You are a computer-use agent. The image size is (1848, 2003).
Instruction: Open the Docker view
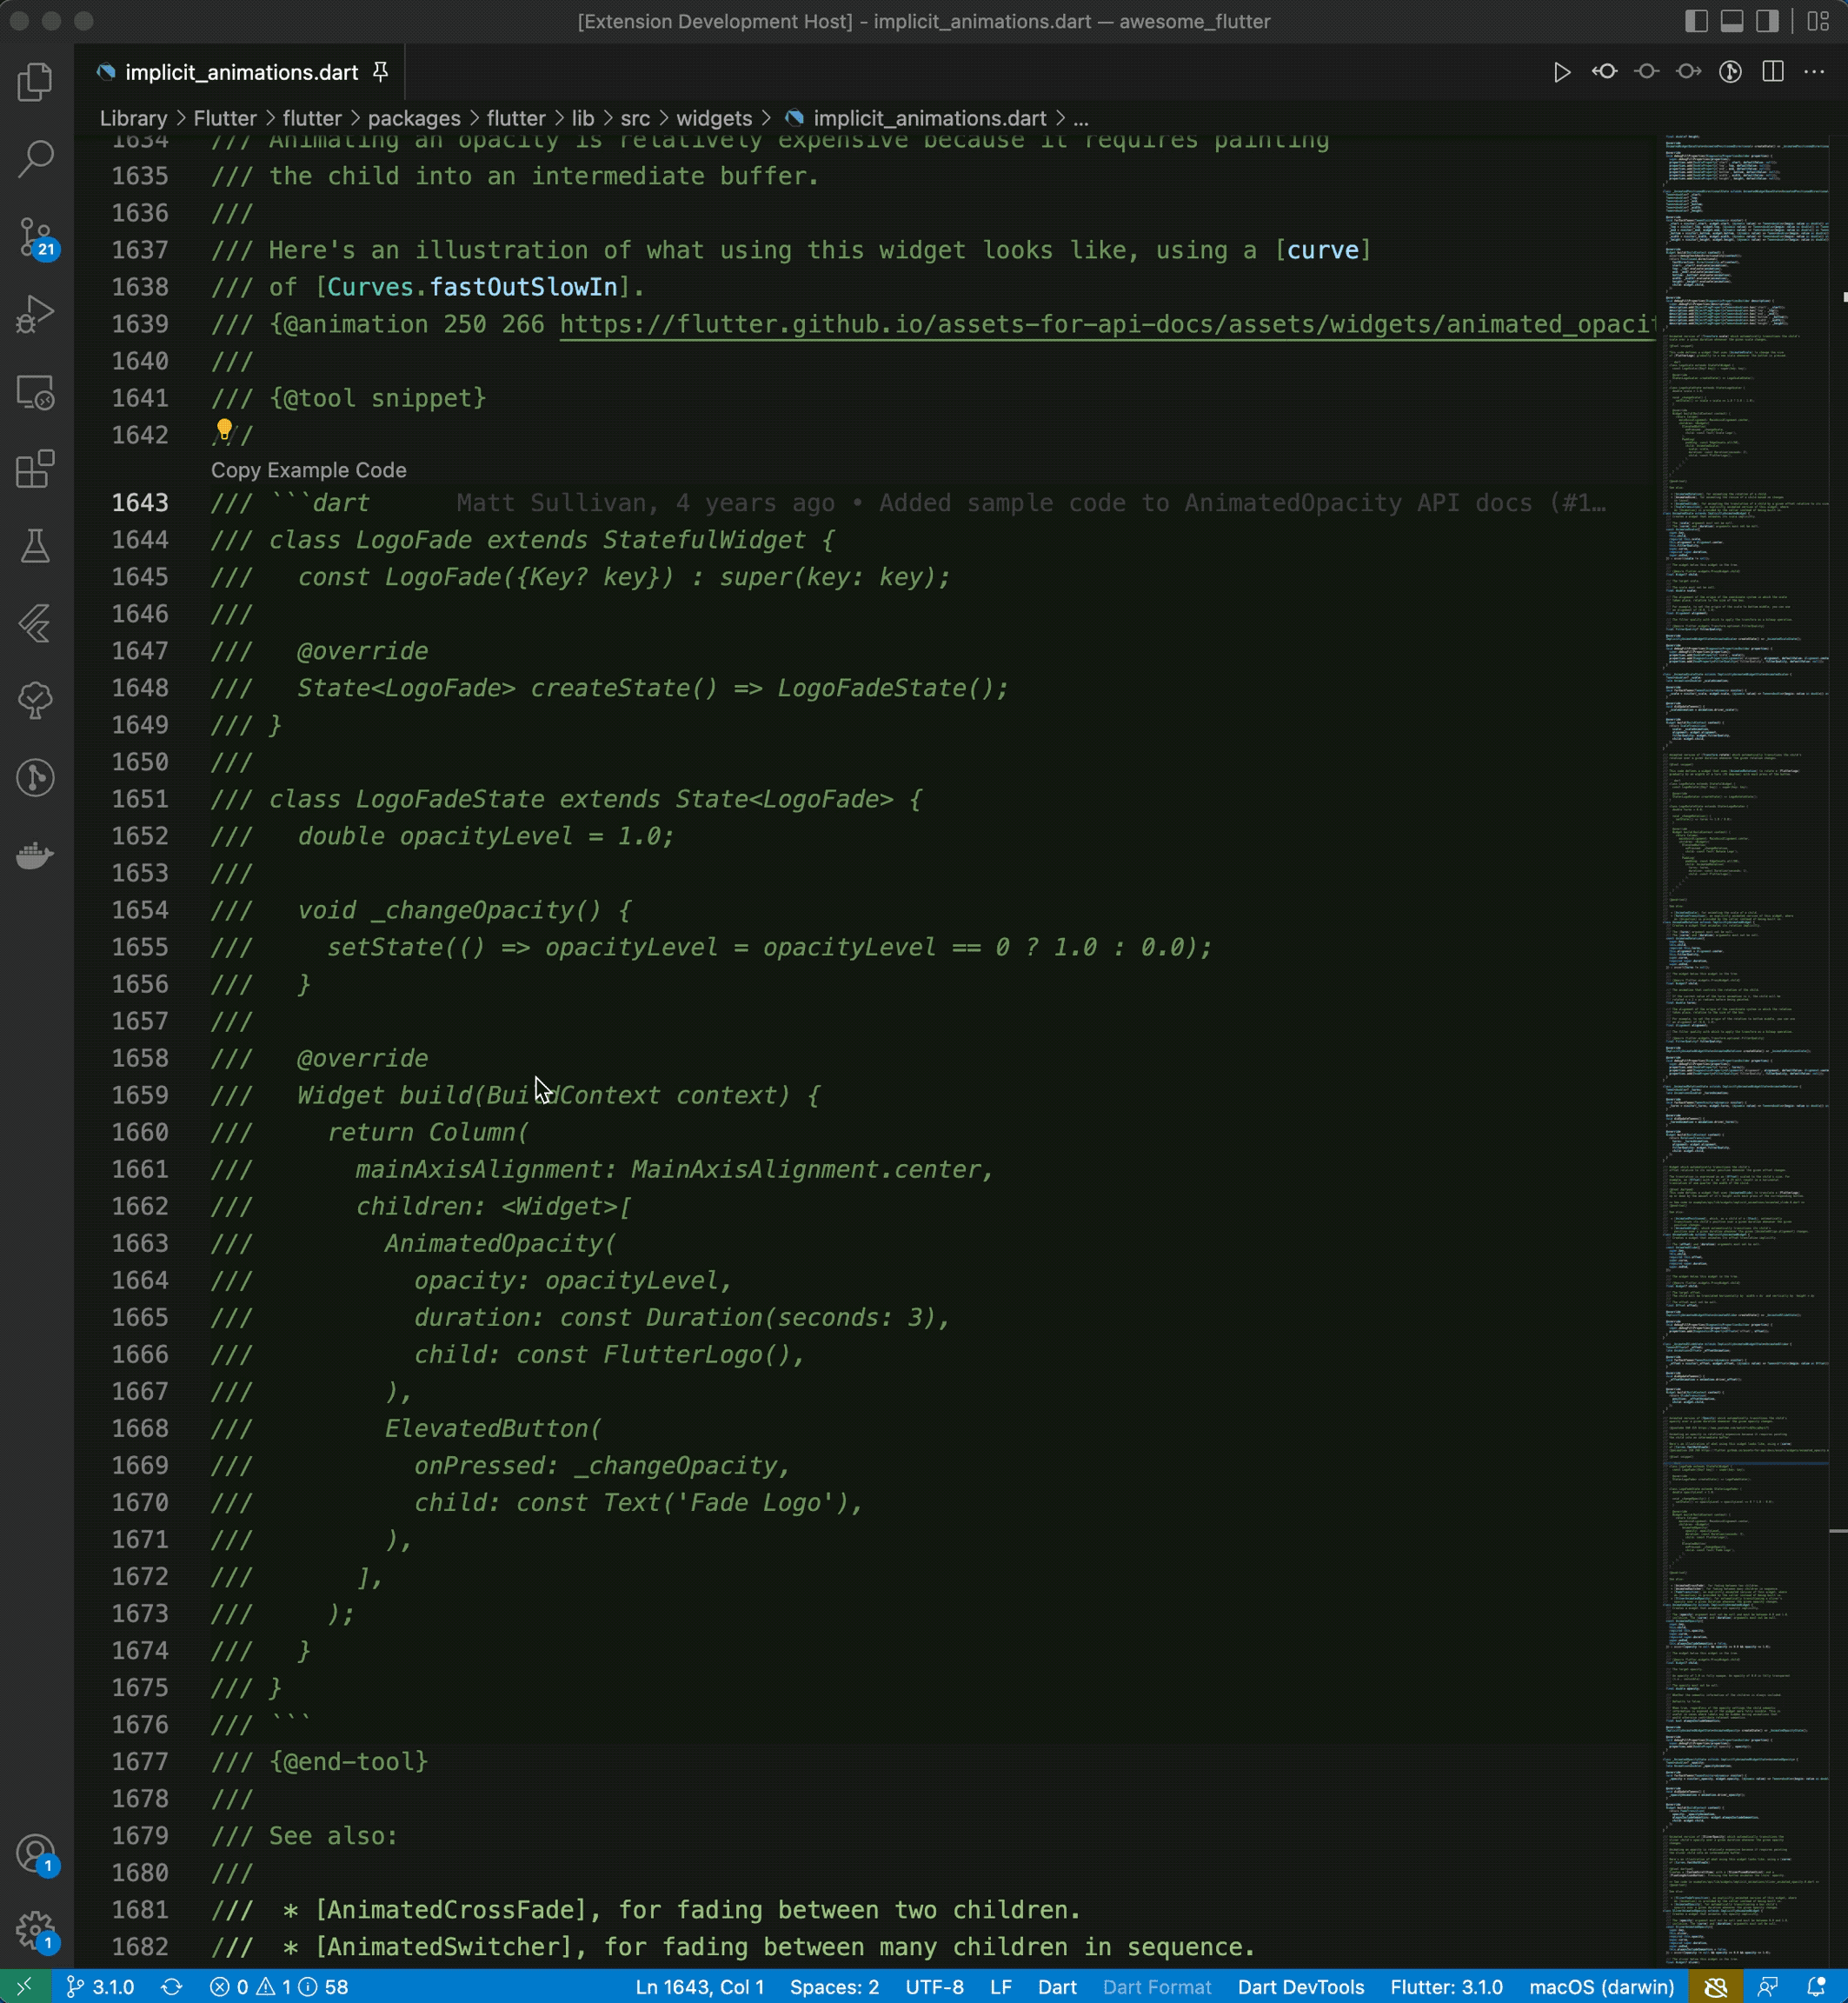point(36,856)
